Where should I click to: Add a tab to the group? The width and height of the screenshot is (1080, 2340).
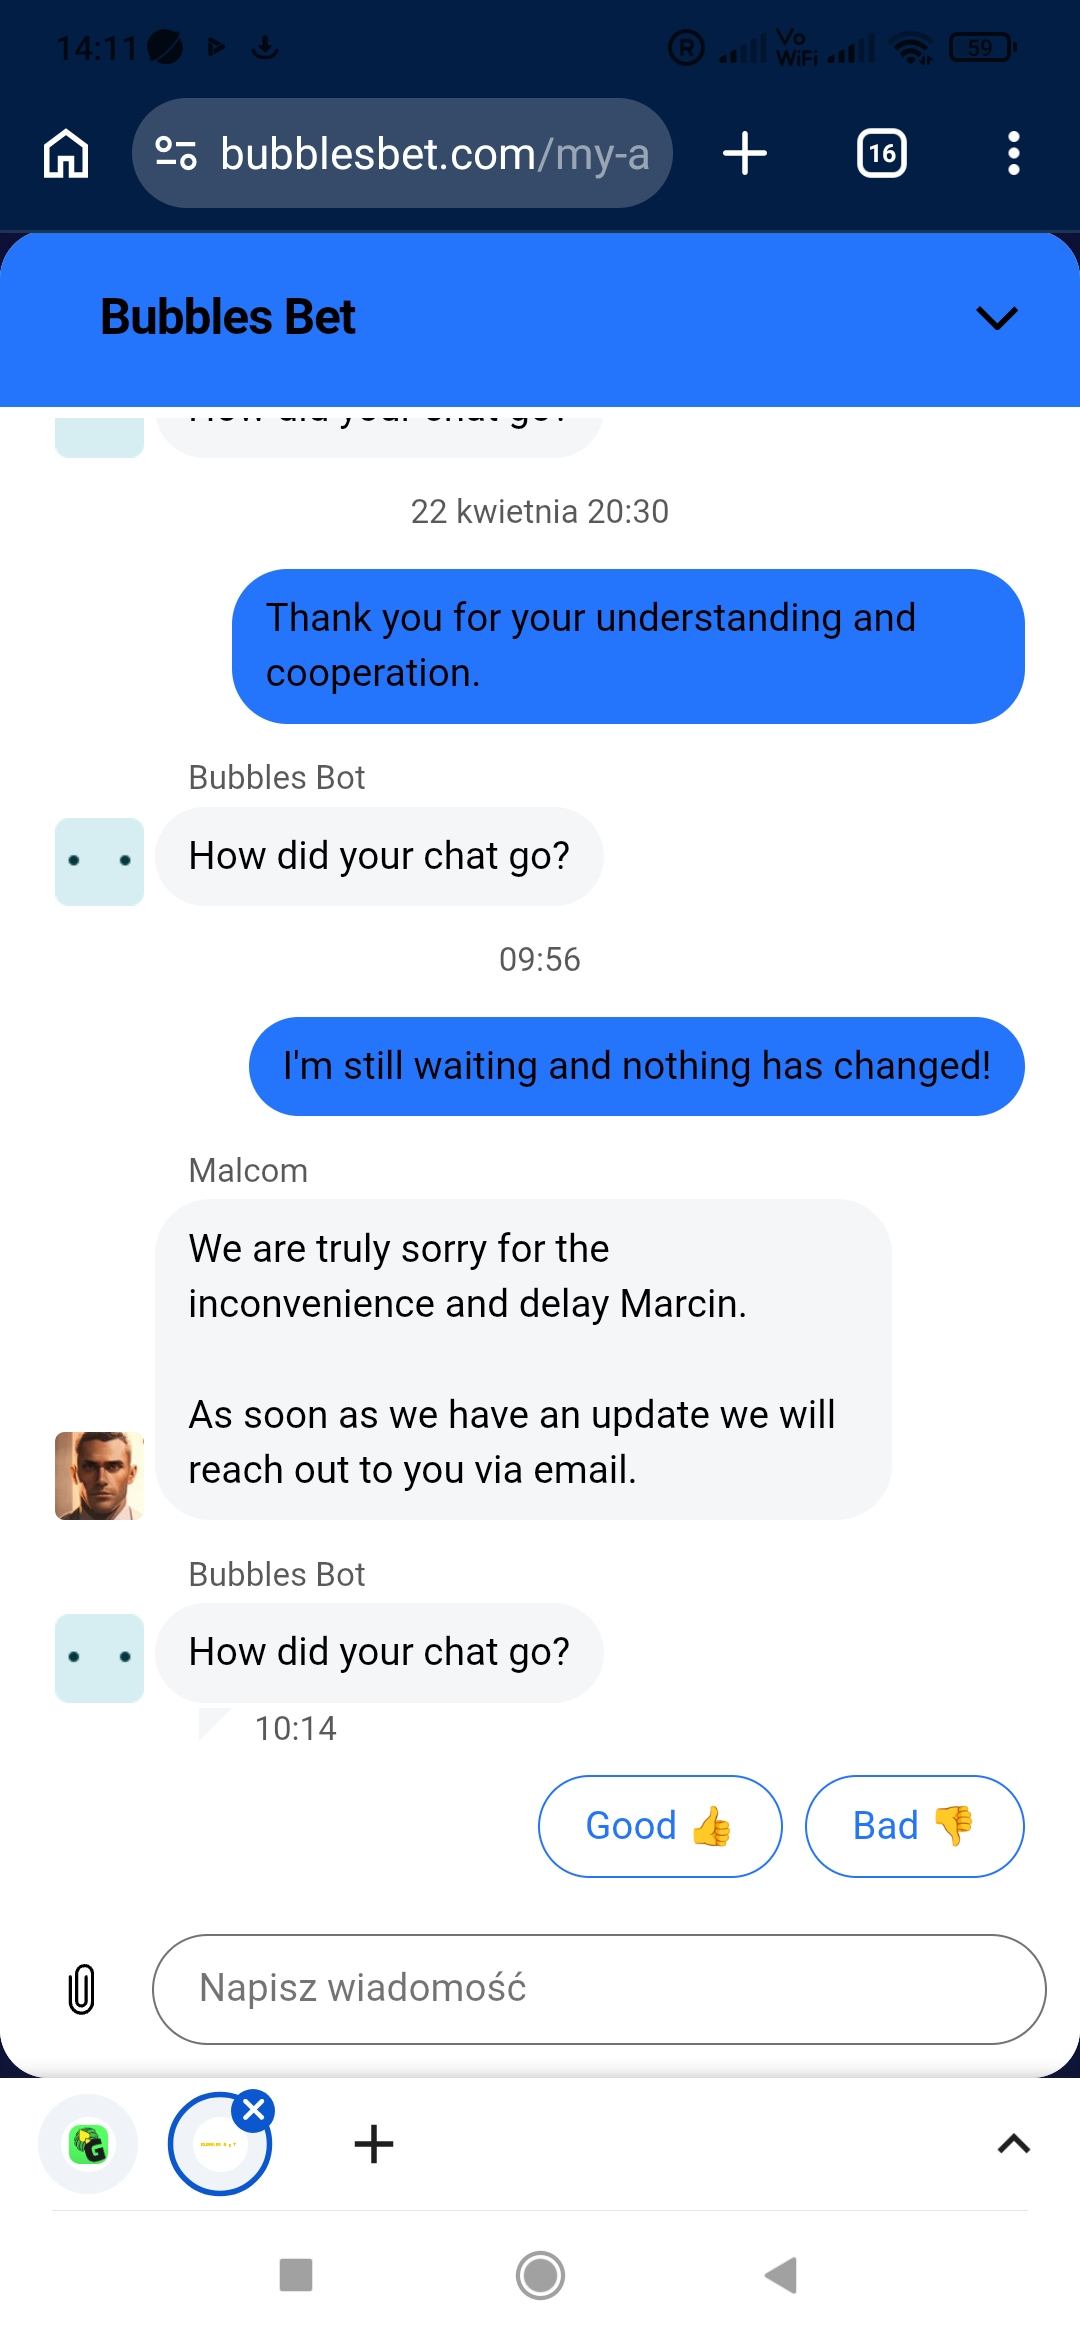(374, 2144)
